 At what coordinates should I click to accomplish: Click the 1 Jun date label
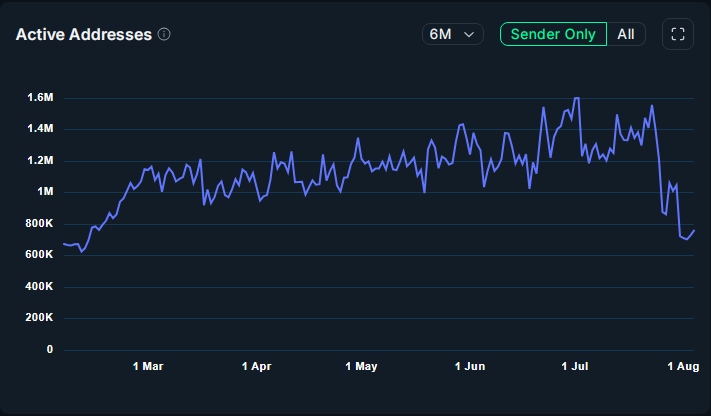pyautogui.click(x=469, y=367)
